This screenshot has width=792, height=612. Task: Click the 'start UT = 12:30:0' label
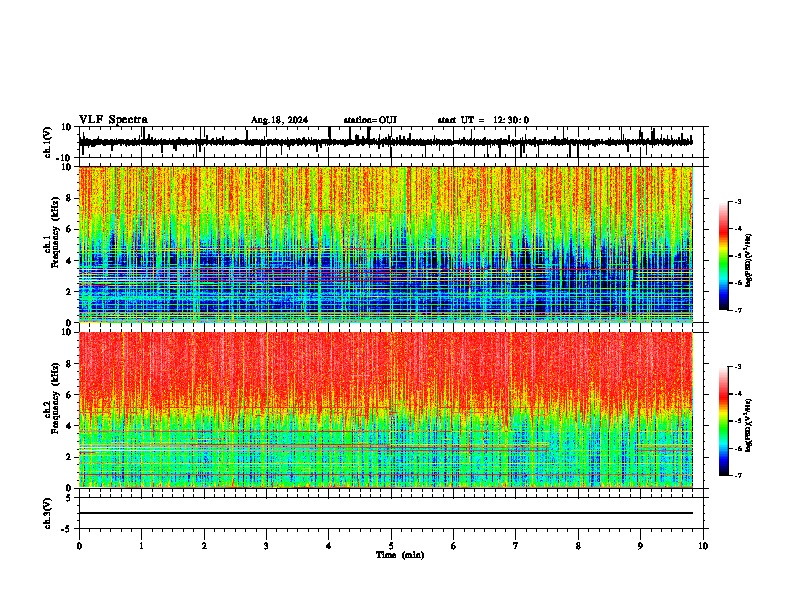(483, 120)
